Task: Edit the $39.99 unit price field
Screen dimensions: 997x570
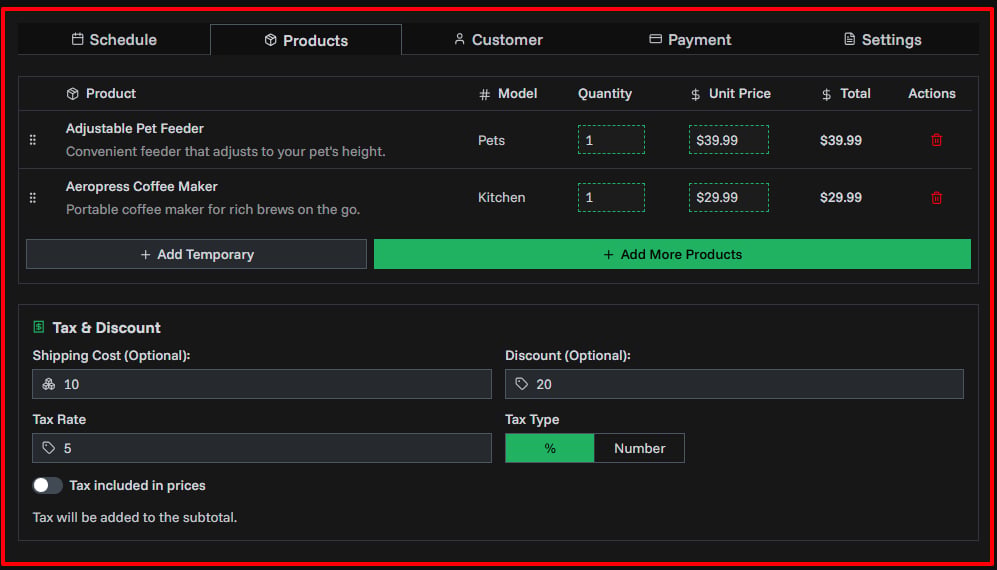Action: [729, 140]
